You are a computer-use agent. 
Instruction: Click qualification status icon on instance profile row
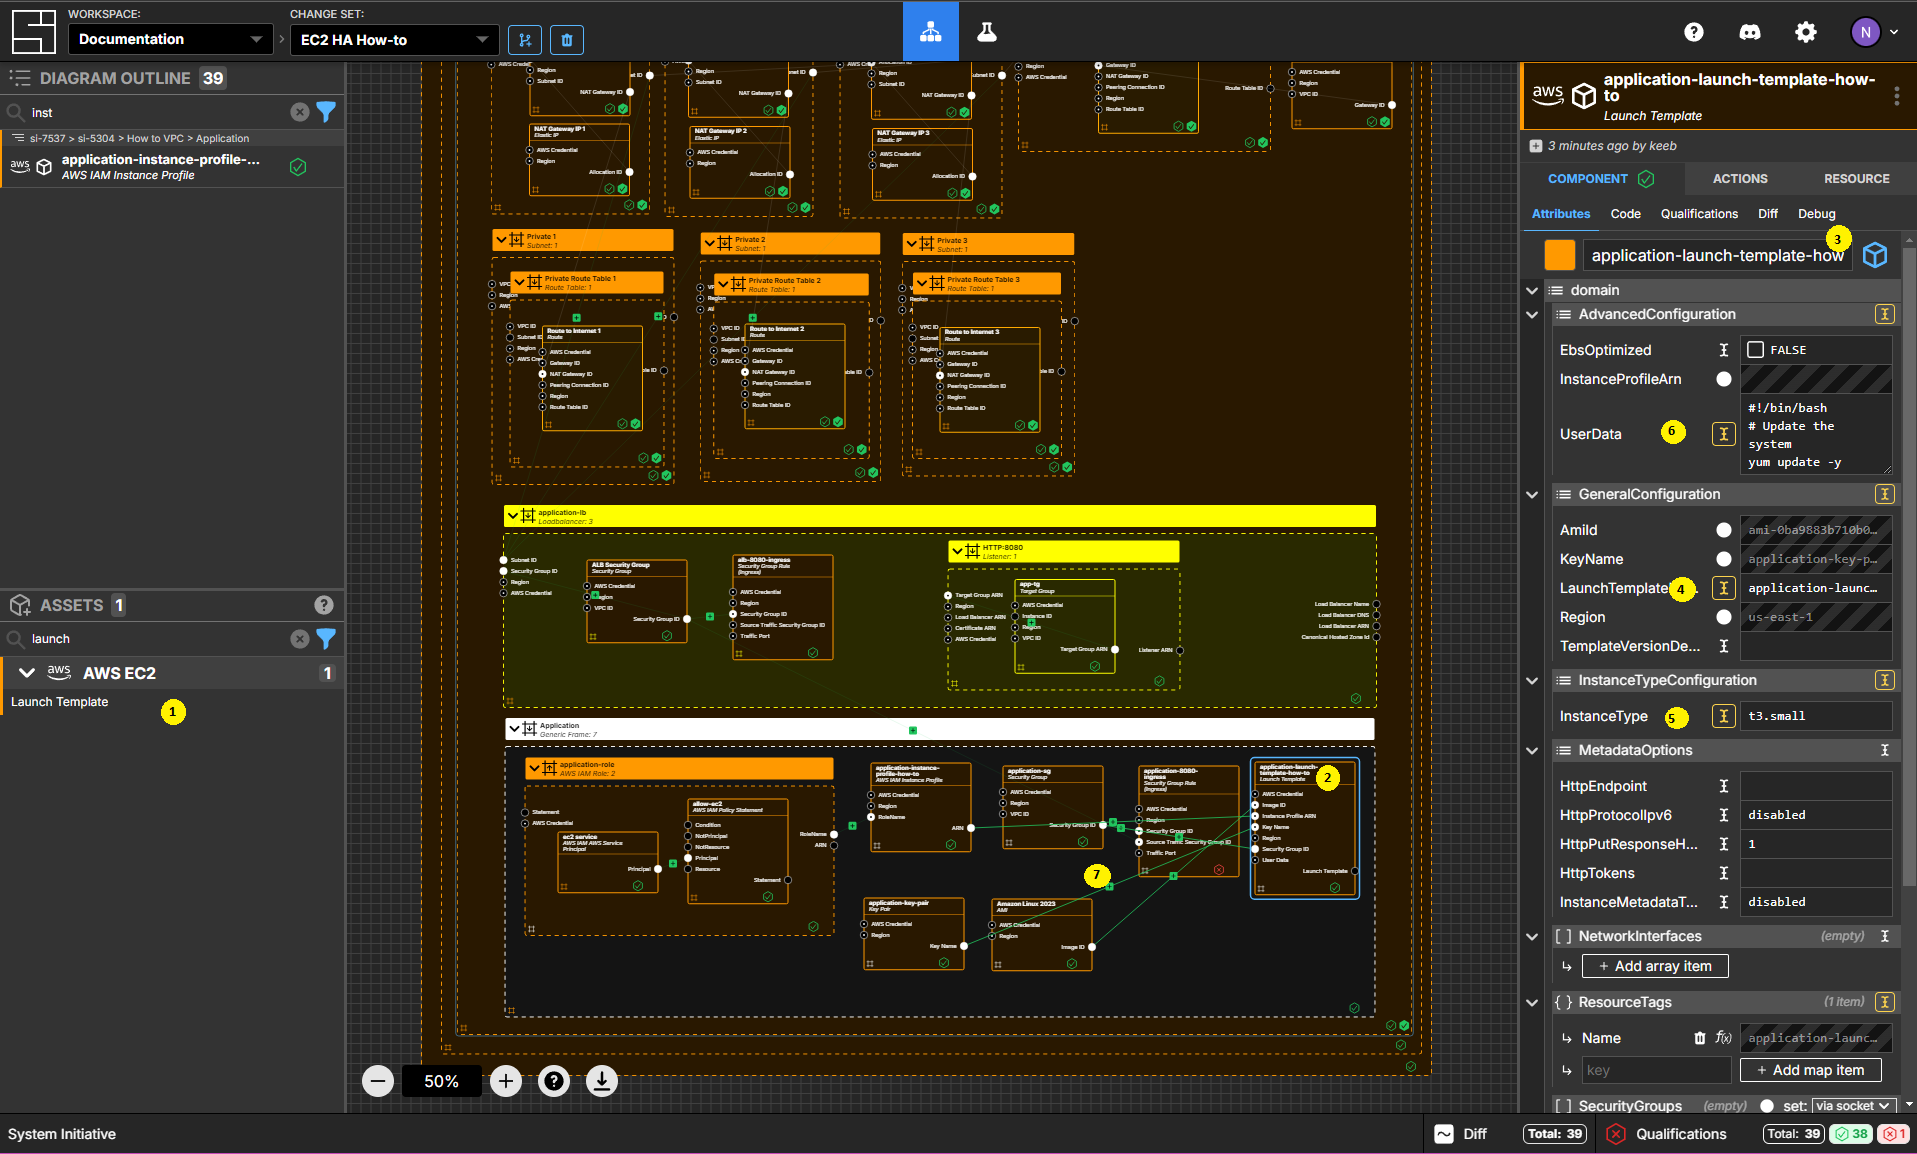point(297,167)
